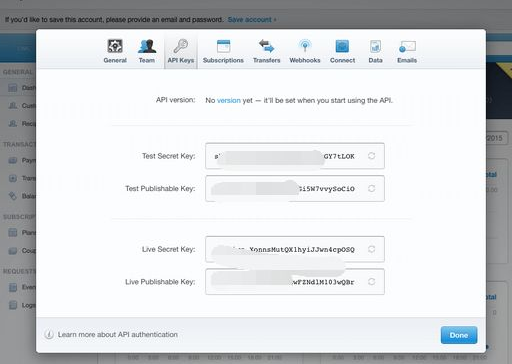Click the blue Done button
The height and width of the screenshot is (364, 512).
point(459,335)
